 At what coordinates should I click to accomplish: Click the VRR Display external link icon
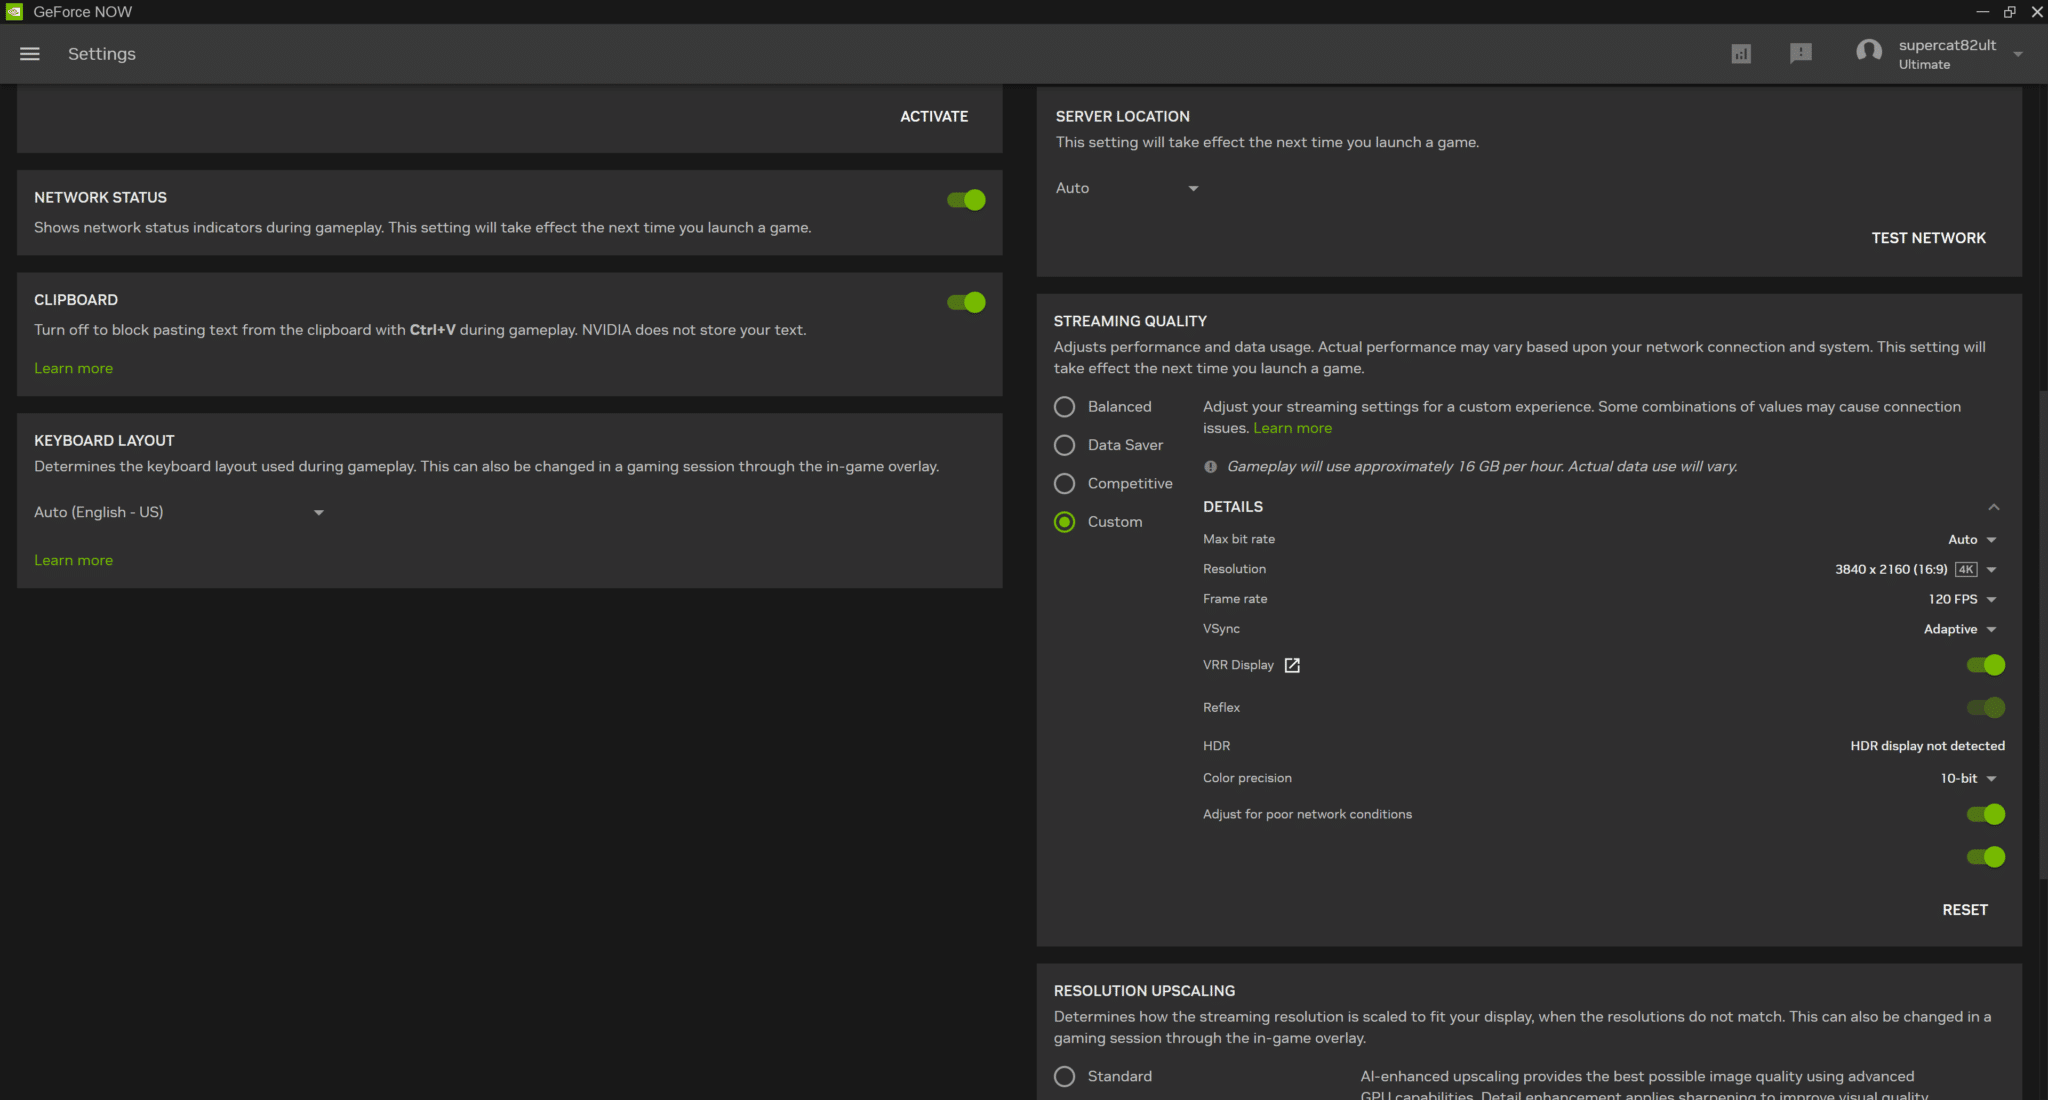coord(1291,664)
